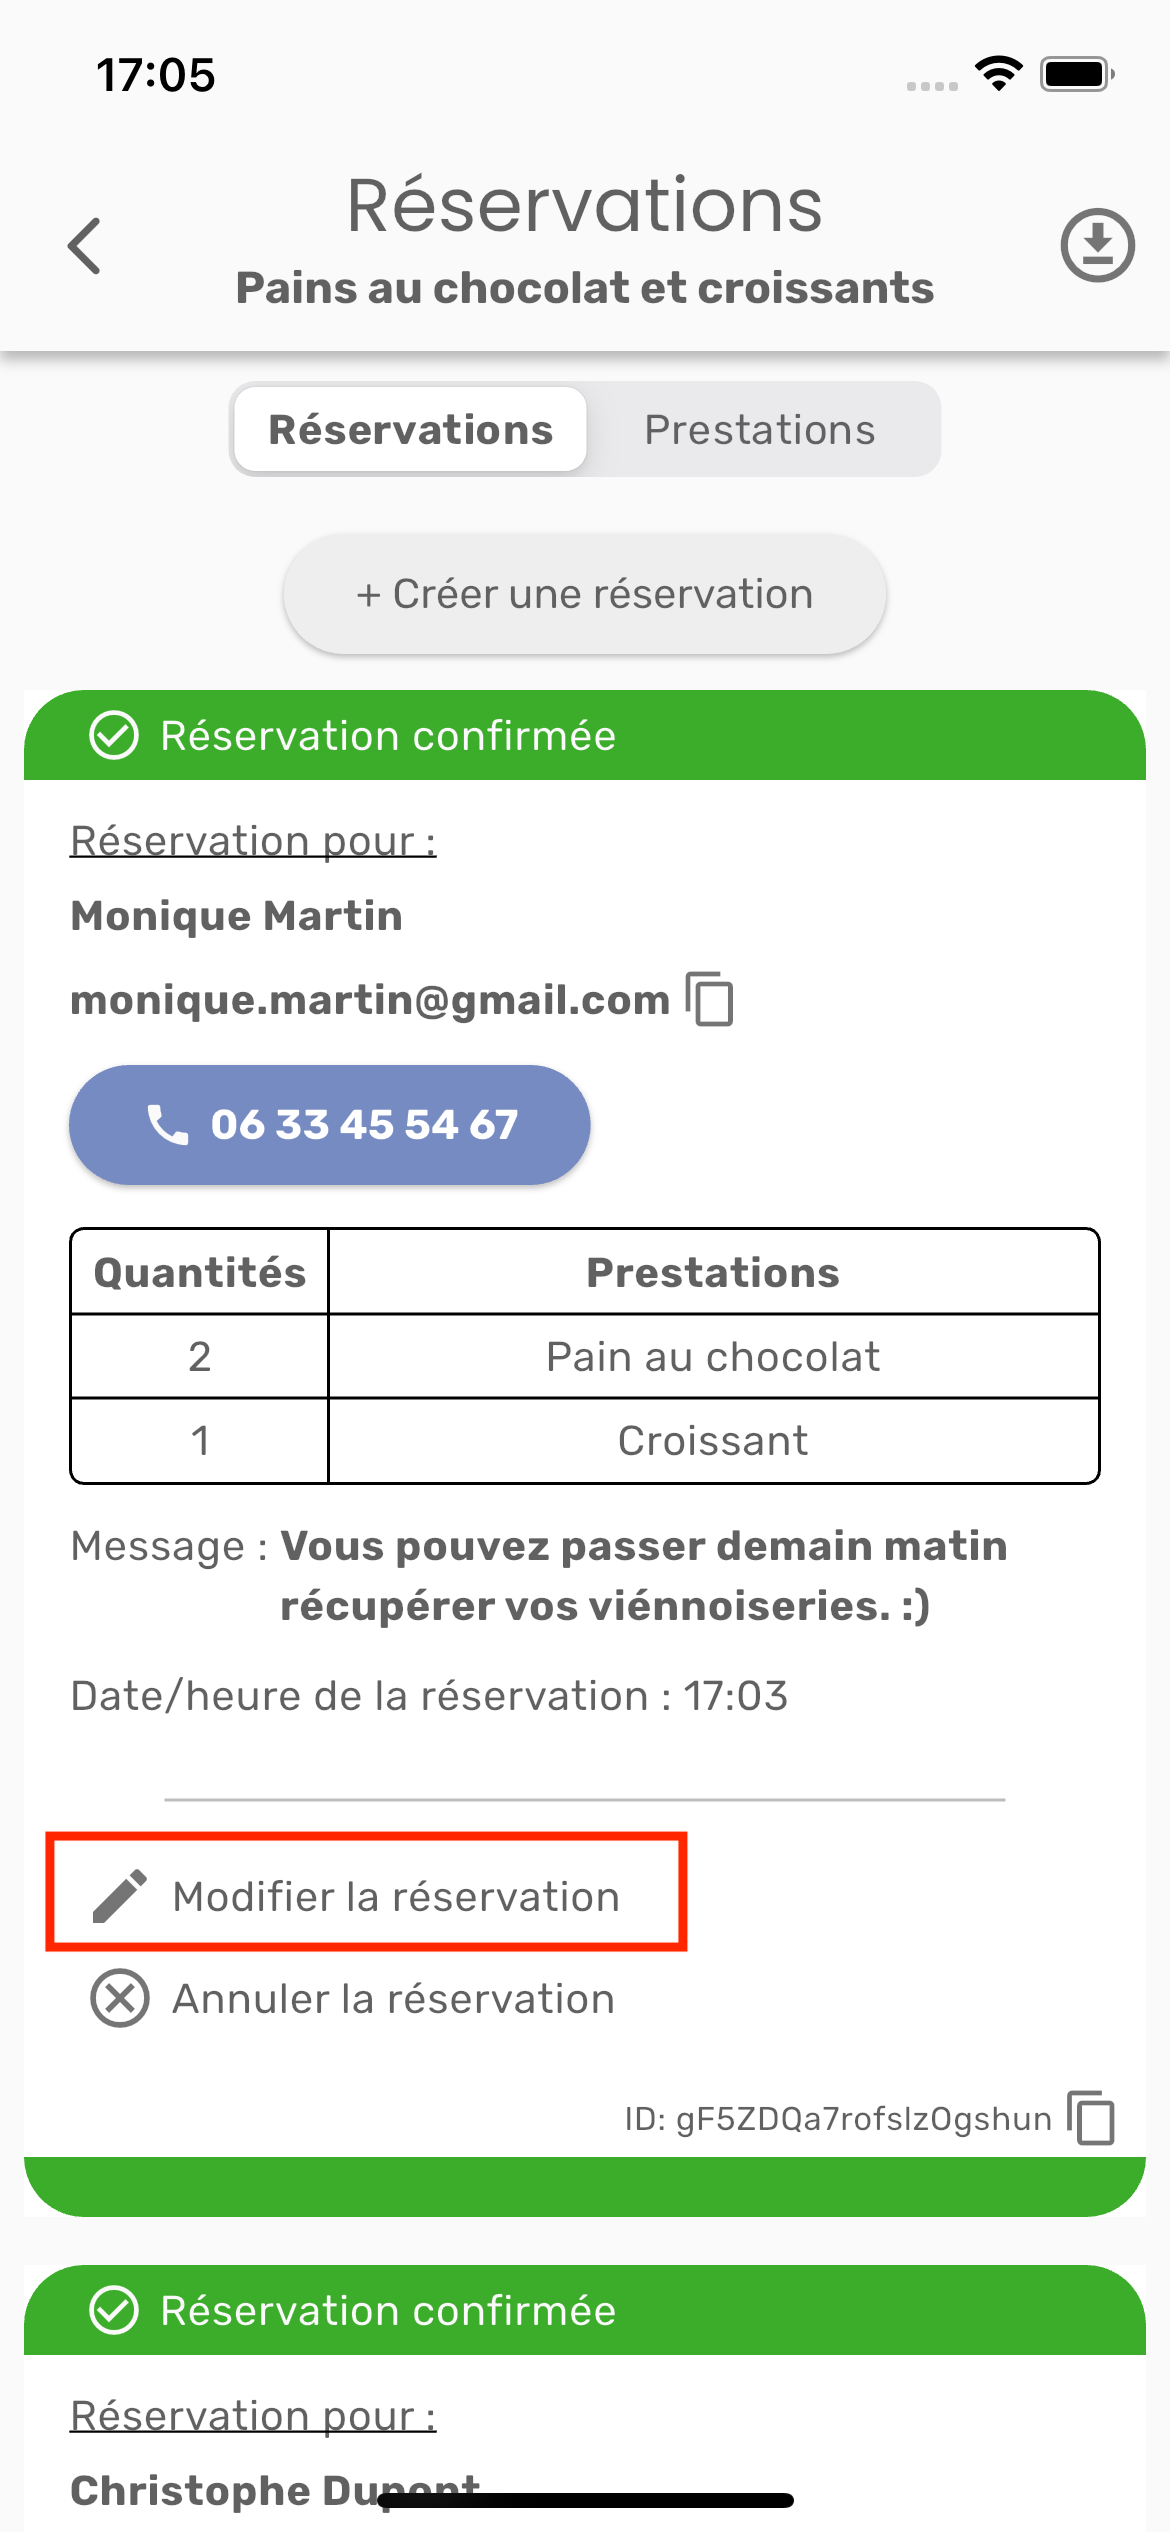
Task: Call 06 33 45 54 67
Action: [330, 1124]
